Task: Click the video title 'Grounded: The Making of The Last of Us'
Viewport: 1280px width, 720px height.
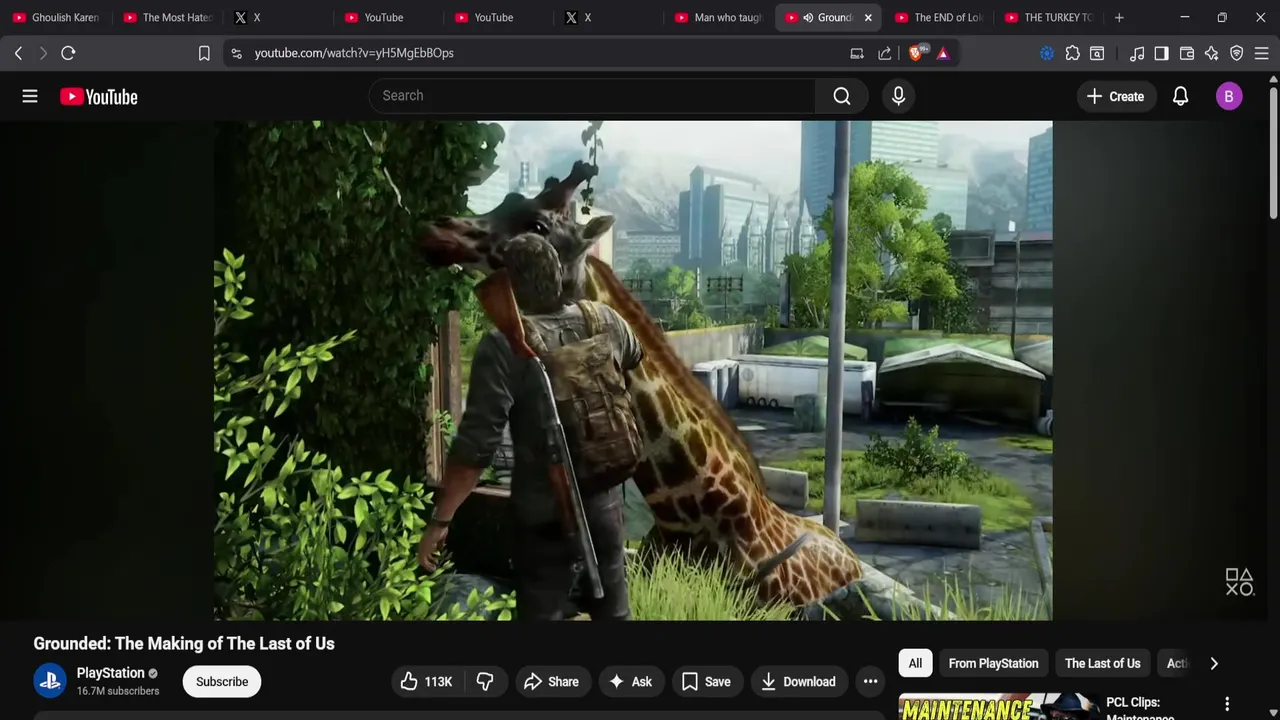Action: pos(184,644)
